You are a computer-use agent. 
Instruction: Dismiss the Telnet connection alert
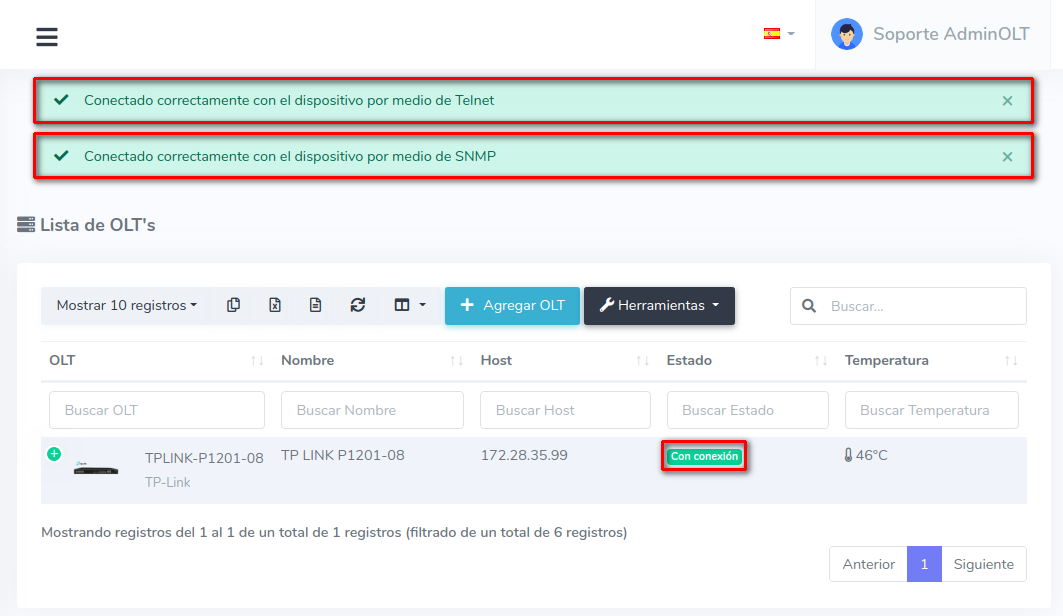tap(1007, 101)
